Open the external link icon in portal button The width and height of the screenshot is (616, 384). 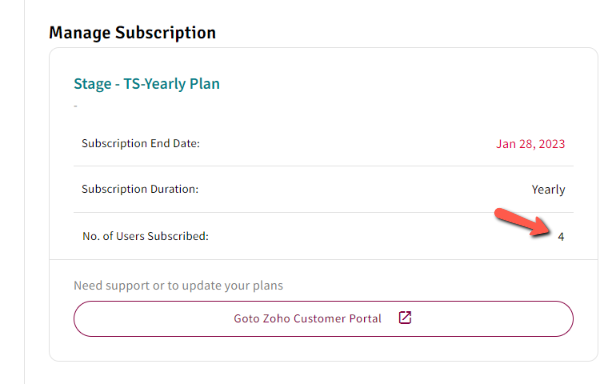coord(405,318)
